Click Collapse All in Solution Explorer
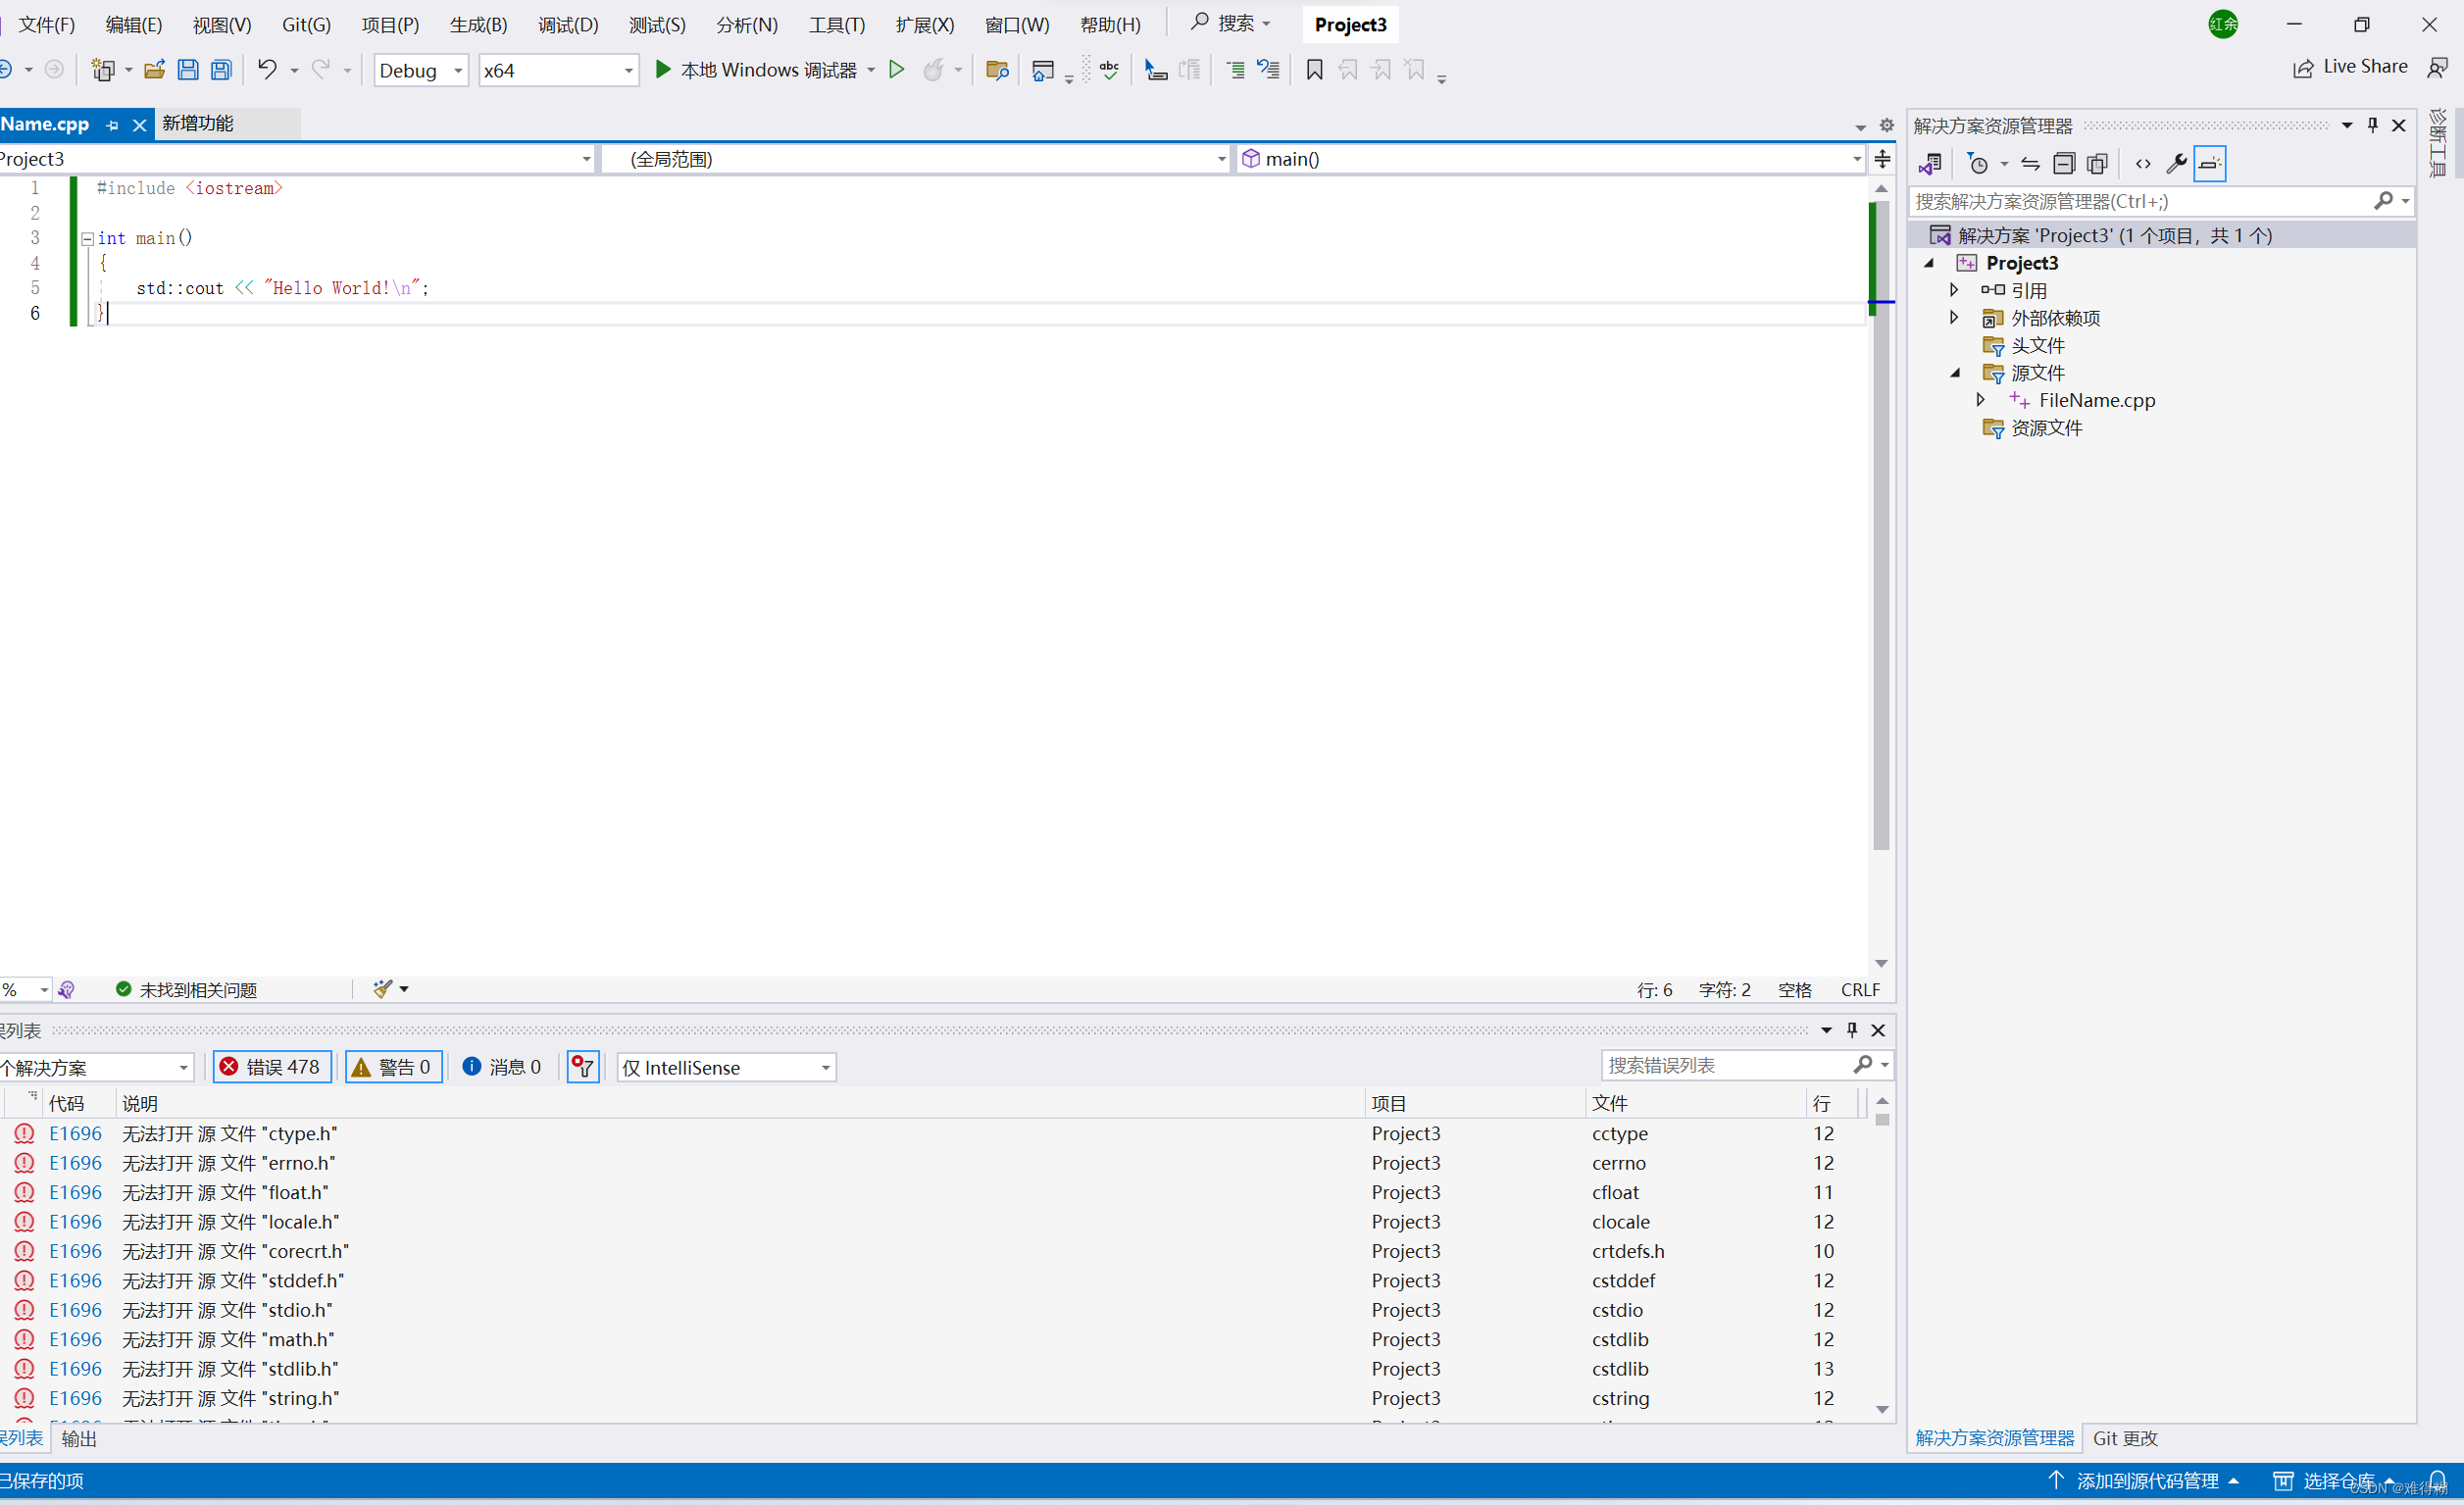This screenshot has width=2464, height=1505. click(x=2063, y=163)
